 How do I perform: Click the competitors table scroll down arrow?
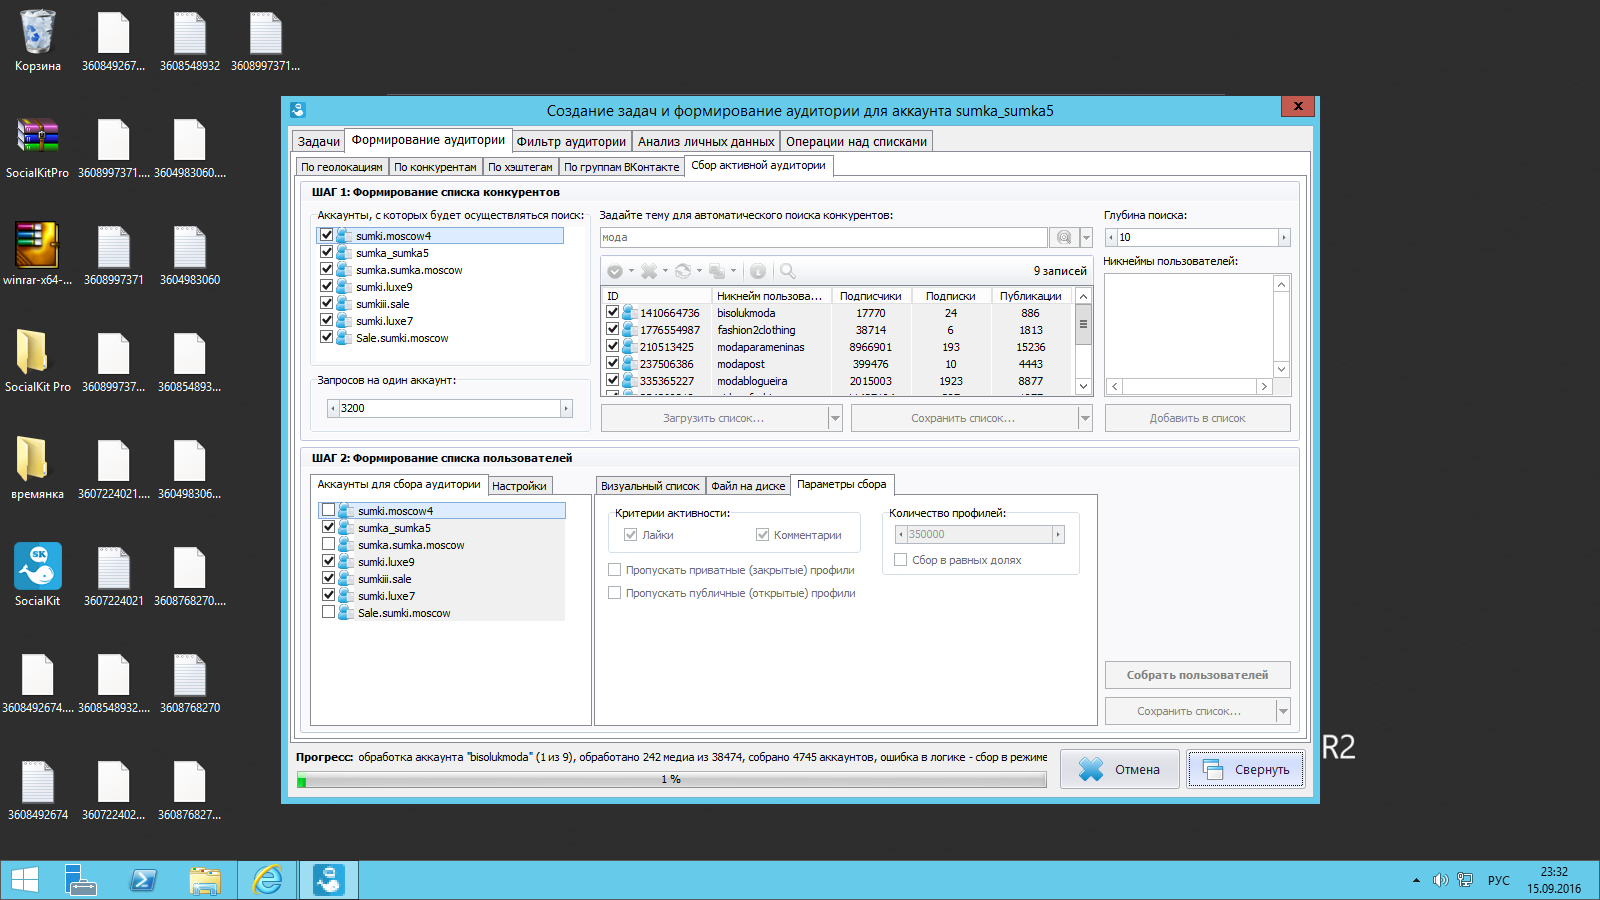coord(1083,386)
